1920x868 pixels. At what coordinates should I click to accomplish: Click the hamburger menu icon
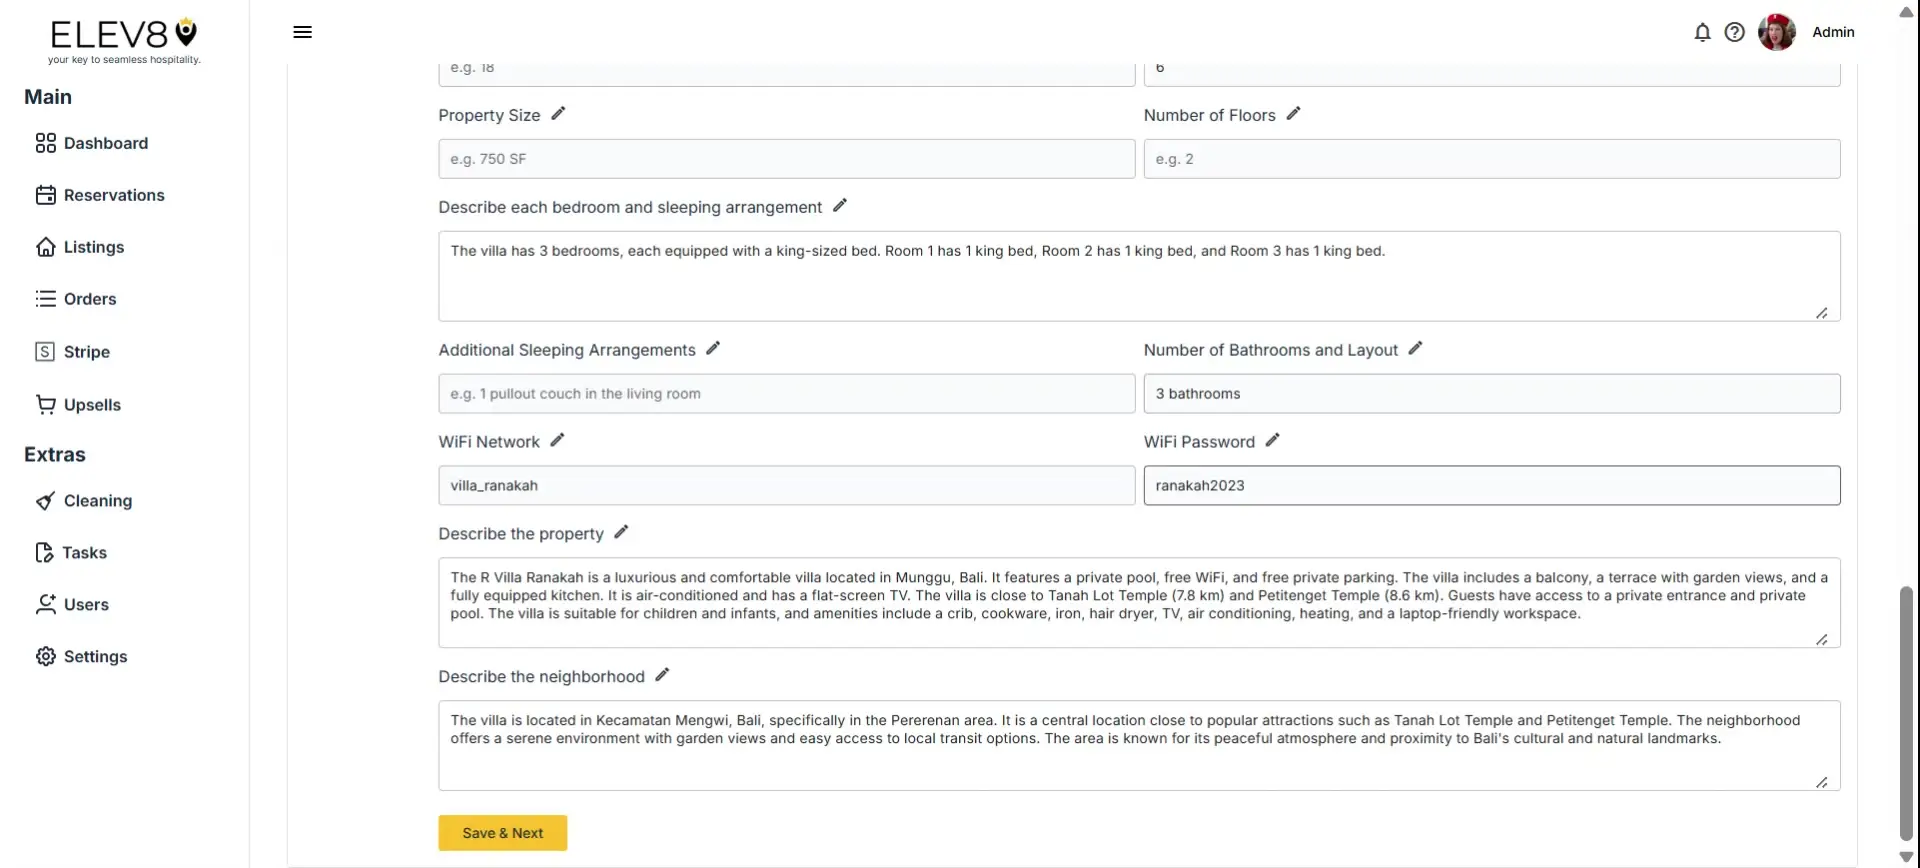pos(302,32)
